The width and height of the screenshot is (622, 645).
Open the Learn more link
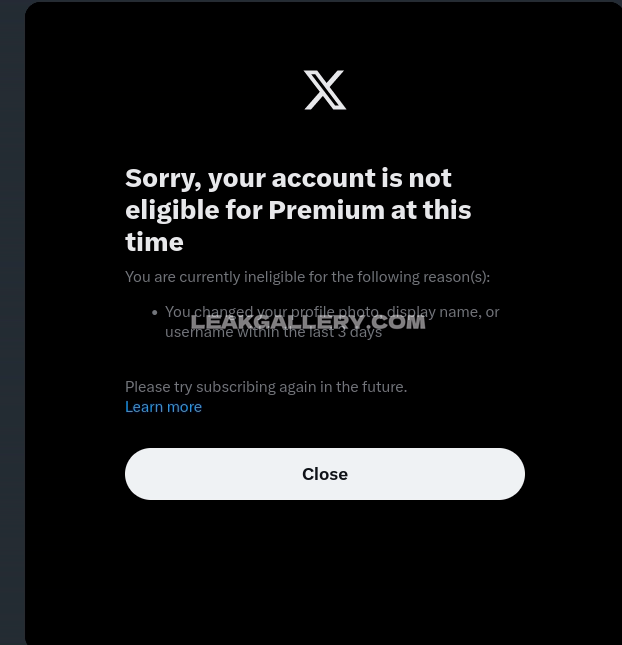pyautogui.click(x=163, y=407)
